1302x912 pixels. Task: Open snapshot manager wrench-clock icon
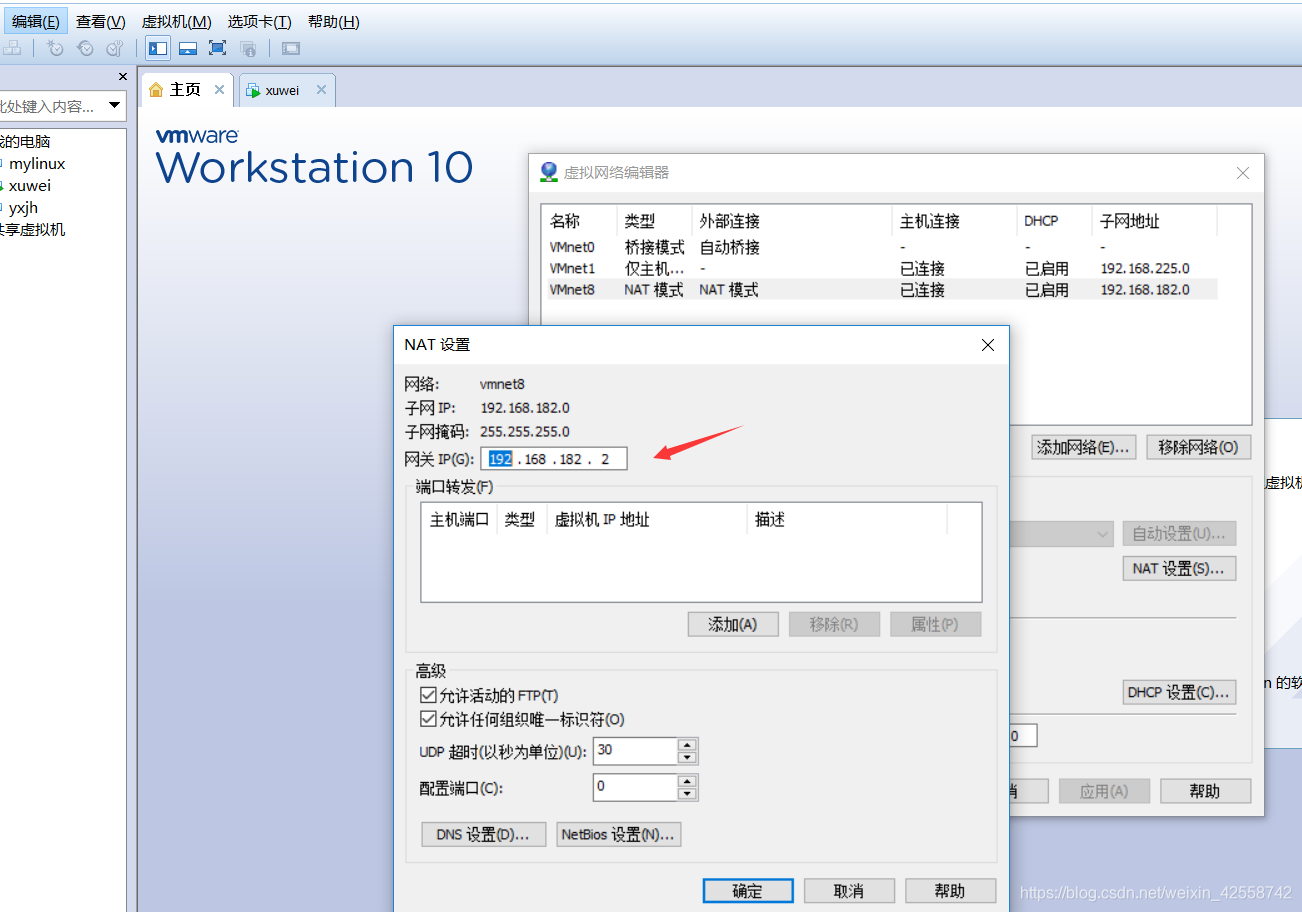coord(115,48)
